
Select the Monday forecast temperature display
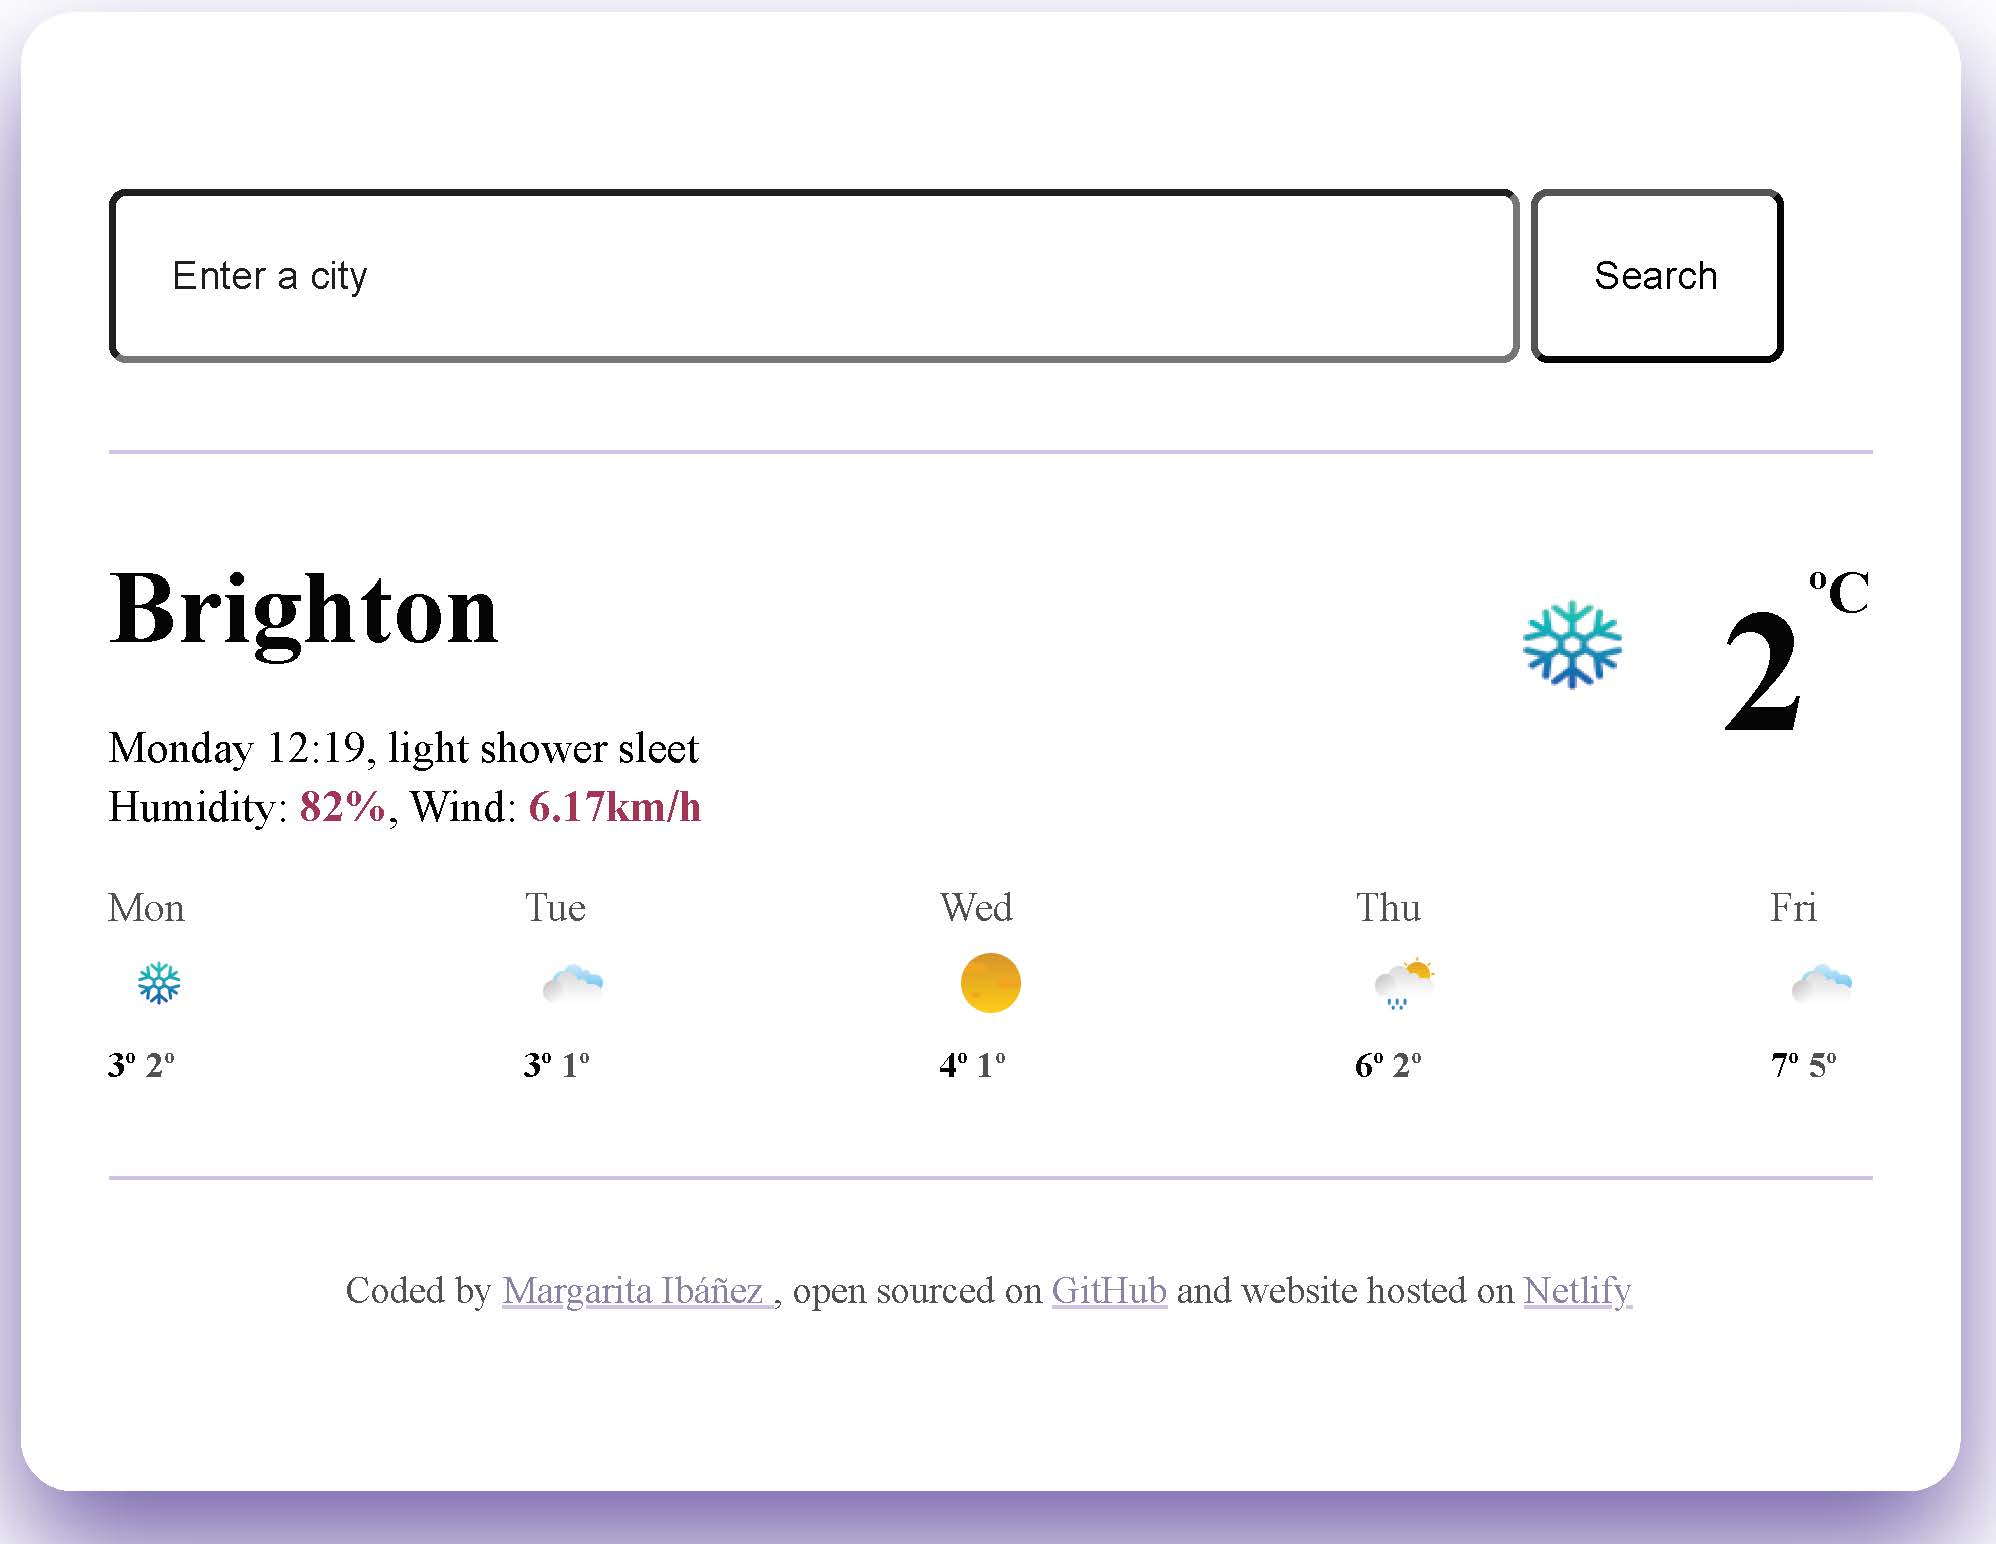[141, 1063]
